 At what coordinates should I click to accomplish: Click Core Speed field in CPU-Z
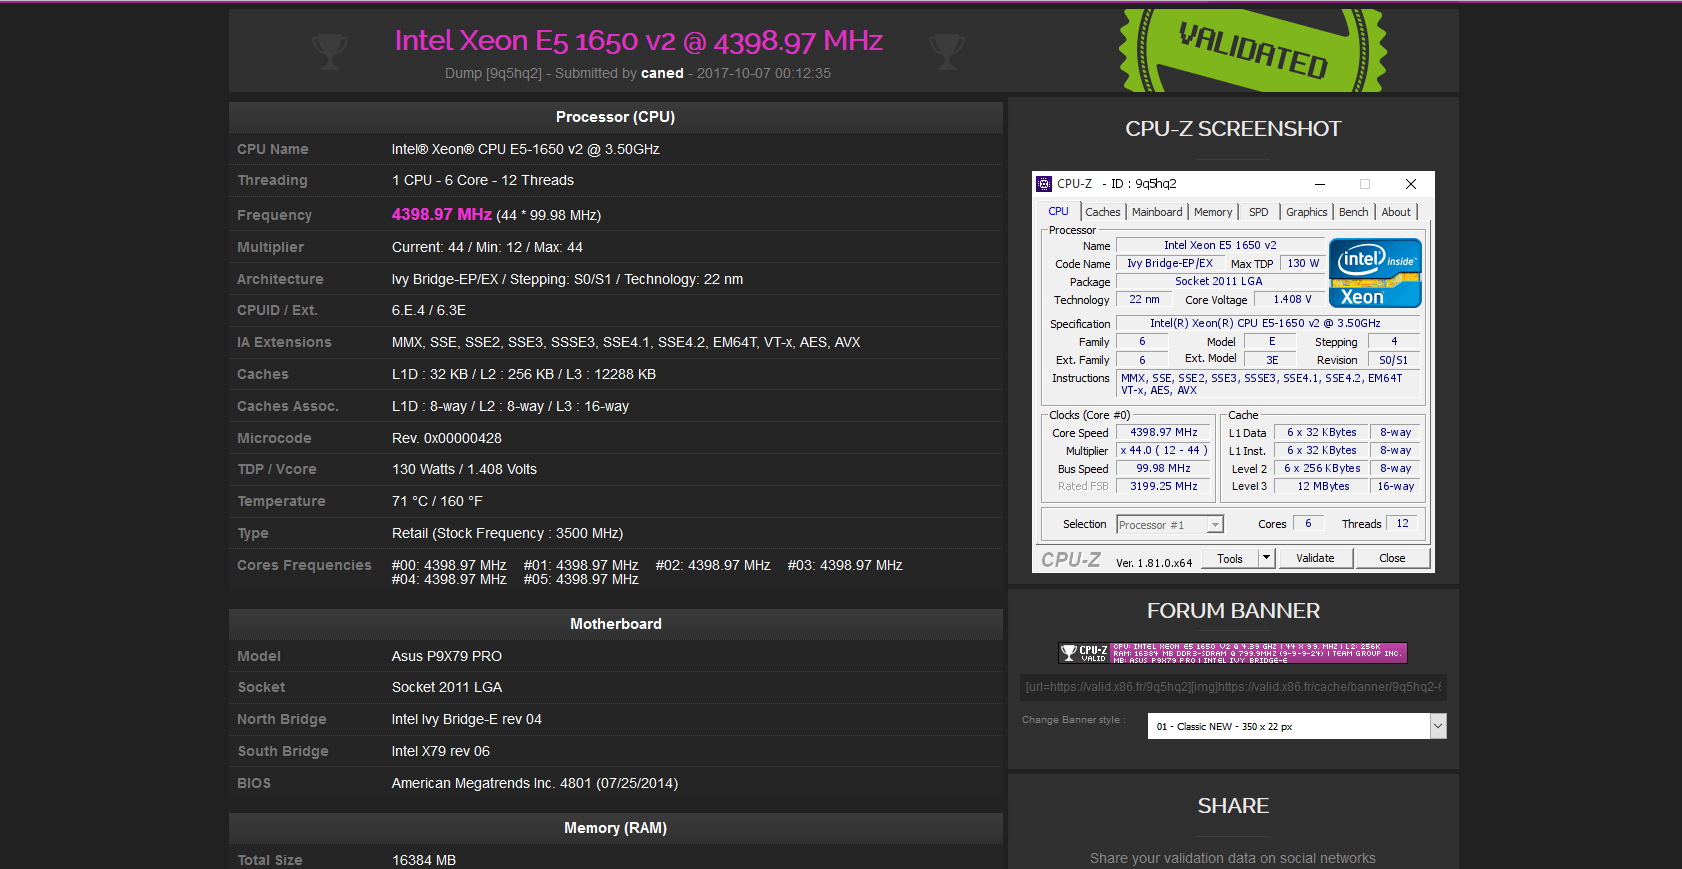(x=1164, y=433)
